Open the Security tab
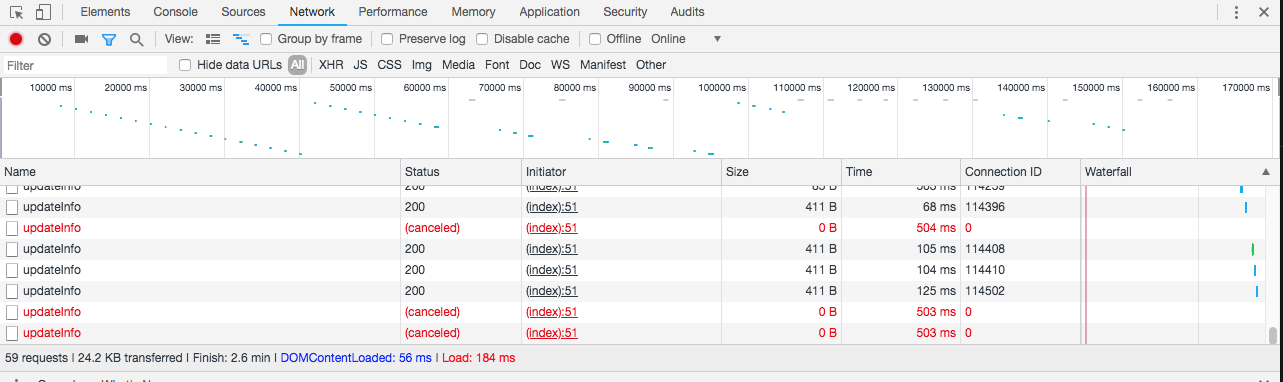This screenshot has height=382, width=1283. pos(625,12)
